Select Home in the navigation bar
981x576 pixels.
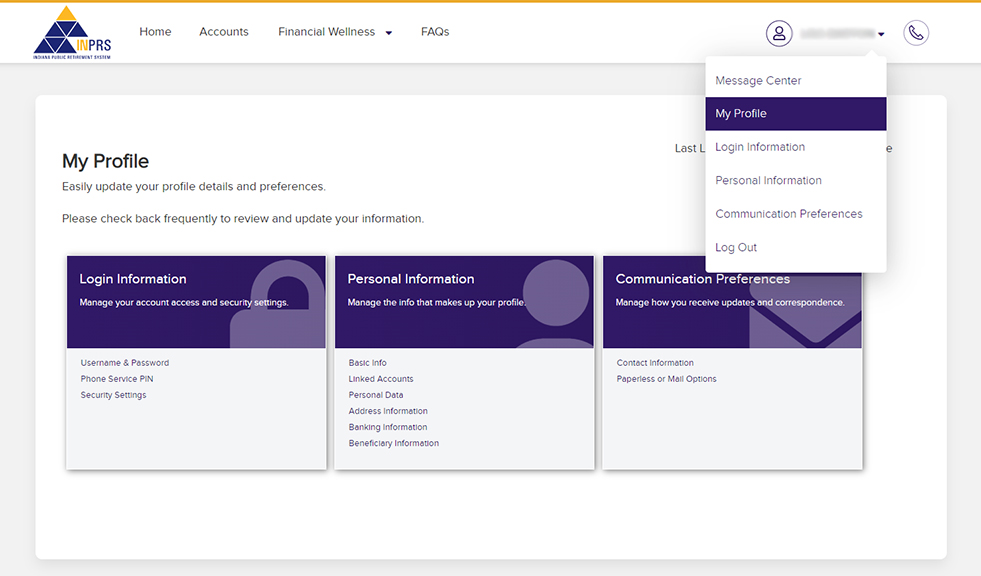point(155,31)
